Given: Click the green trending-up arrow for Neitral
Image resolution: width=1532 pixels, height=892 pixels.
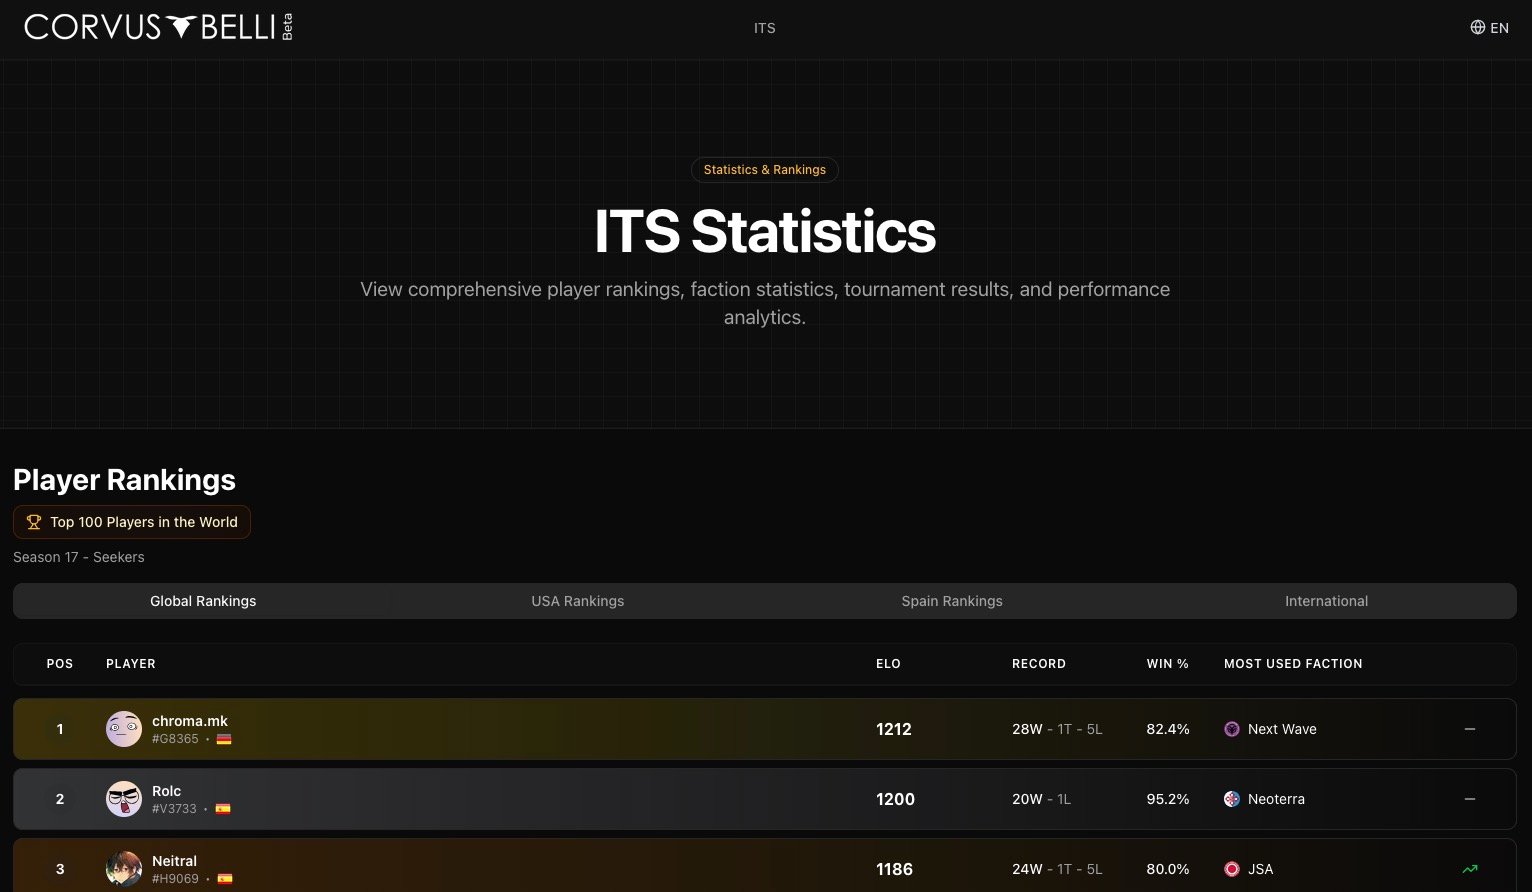Looking at the screenshot, I should point(1469,869).
